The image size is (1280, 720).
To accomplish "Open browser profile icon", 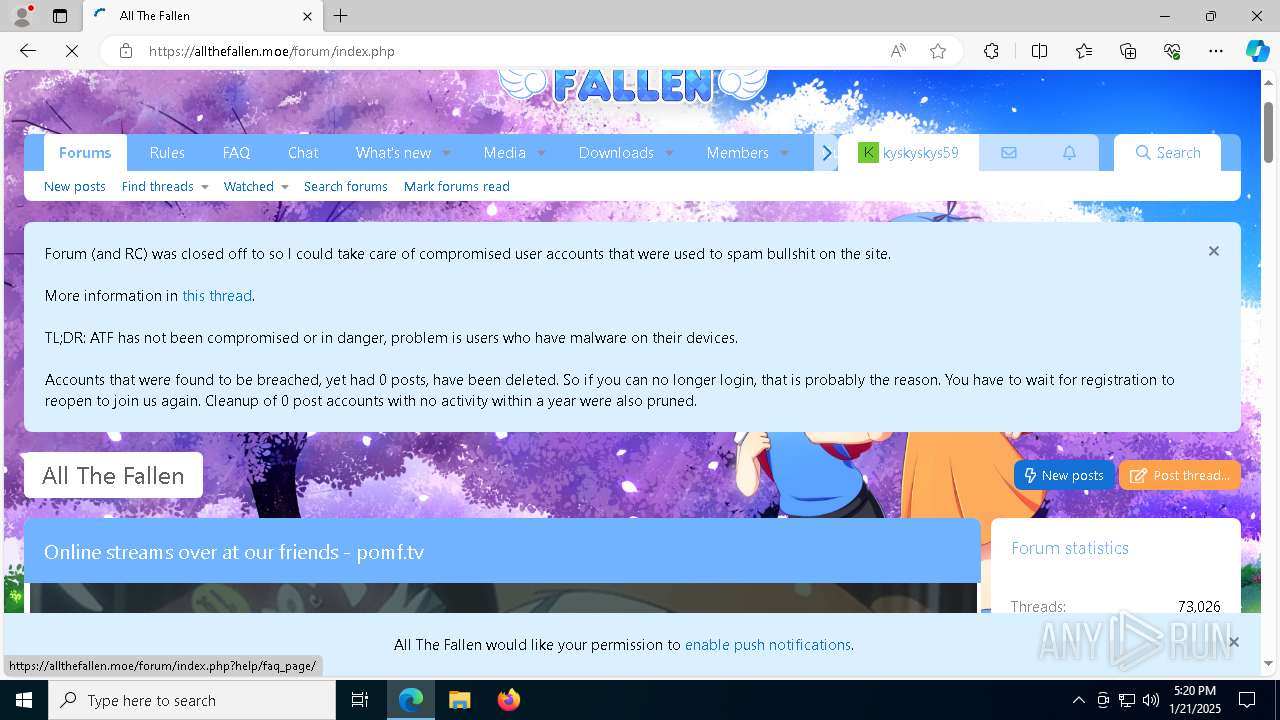I will point(22,16).
